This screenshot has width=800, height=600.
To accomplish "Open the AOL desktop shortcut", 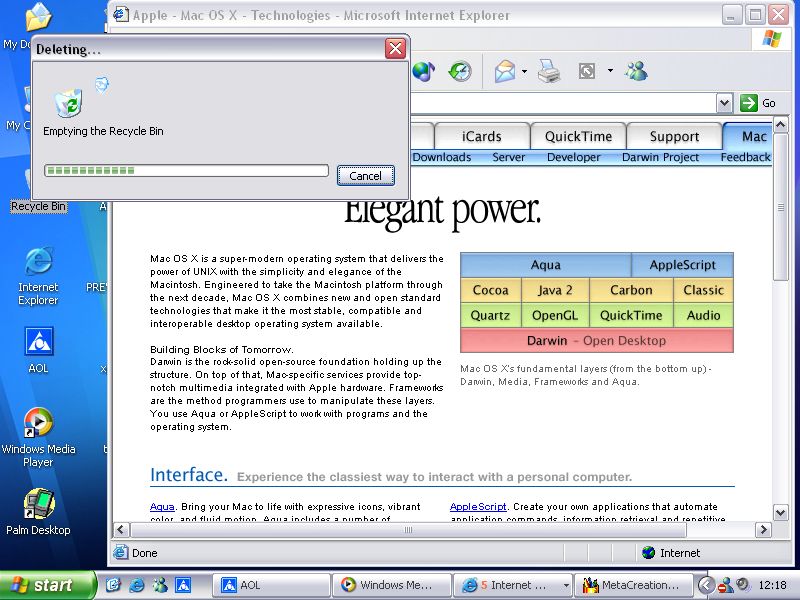I will coord(38,348).
